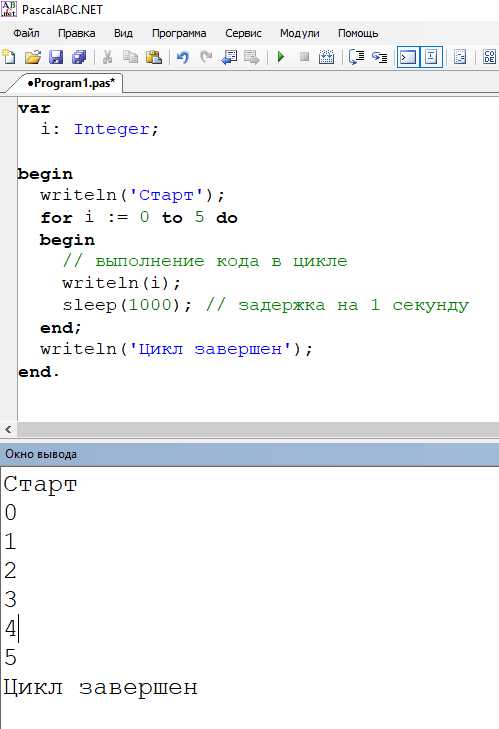This screenshot has width=499, height=729.
Task: Click the New file icon
Action: [9, 57]
